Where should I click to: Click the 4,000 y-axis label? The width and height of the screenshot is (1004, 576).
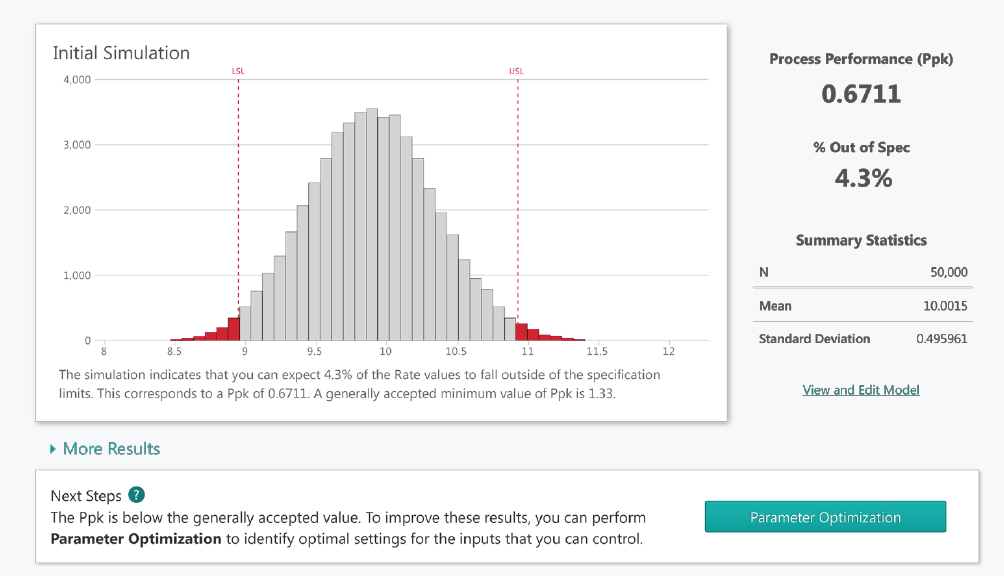[77, 79]
